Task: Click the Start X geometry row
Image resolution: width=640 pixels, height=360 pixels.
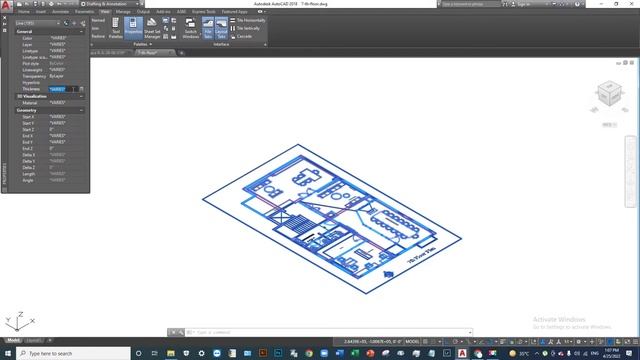Action: coord(50,117)
